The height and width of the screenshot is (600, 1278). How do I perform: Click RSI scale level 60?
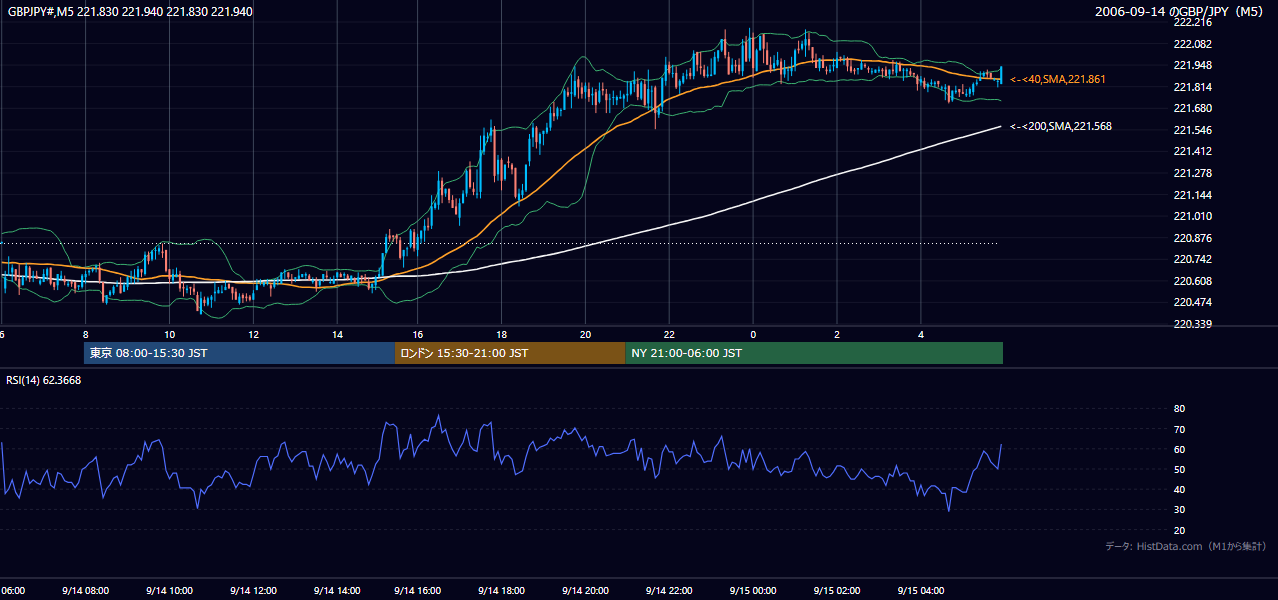pyautogui.click(x=1179, y=449)
